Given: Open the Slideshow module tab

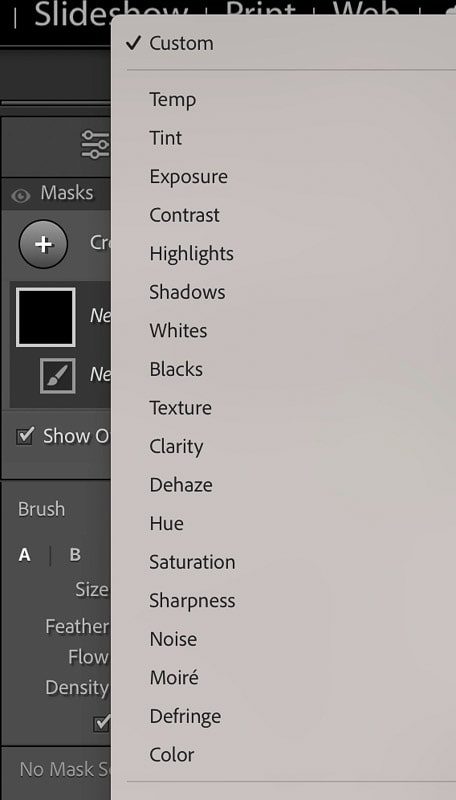Looking at the screenshot, I should pyautogui.click(x=111, y=13).
